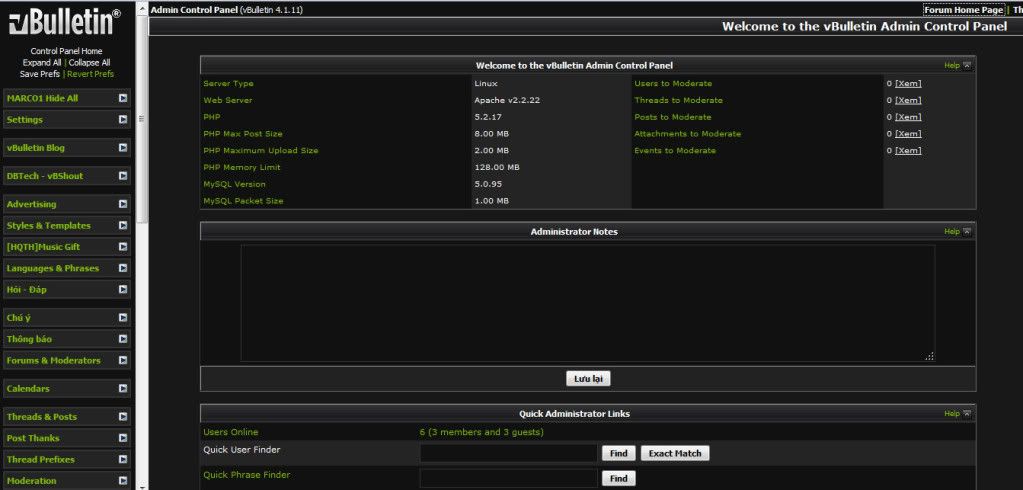Click the Exact Match button

[674, 453]
